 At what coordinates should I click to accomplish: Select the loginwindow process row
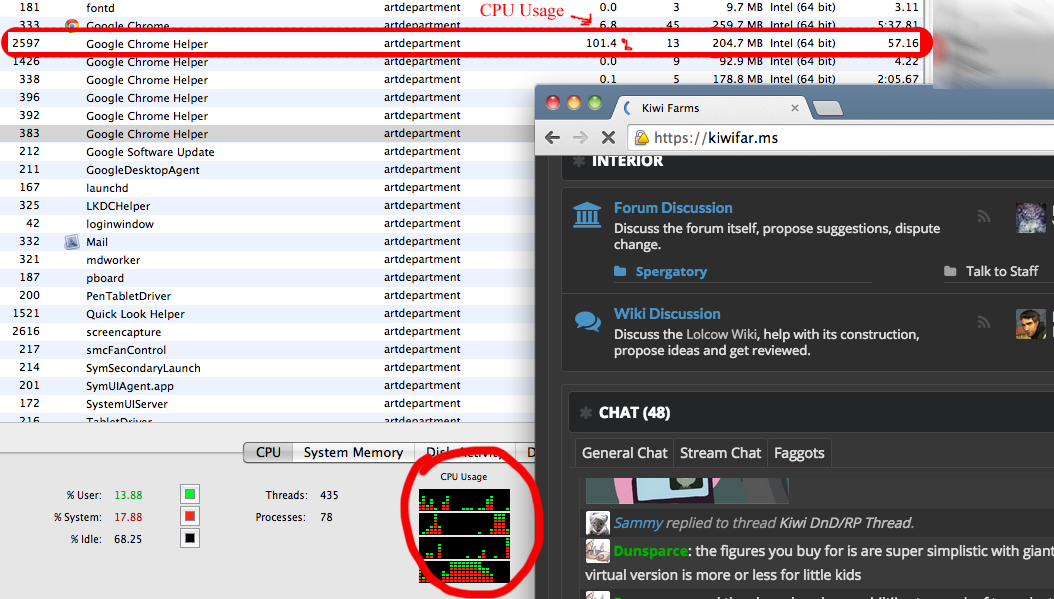(x=268, y=224)
